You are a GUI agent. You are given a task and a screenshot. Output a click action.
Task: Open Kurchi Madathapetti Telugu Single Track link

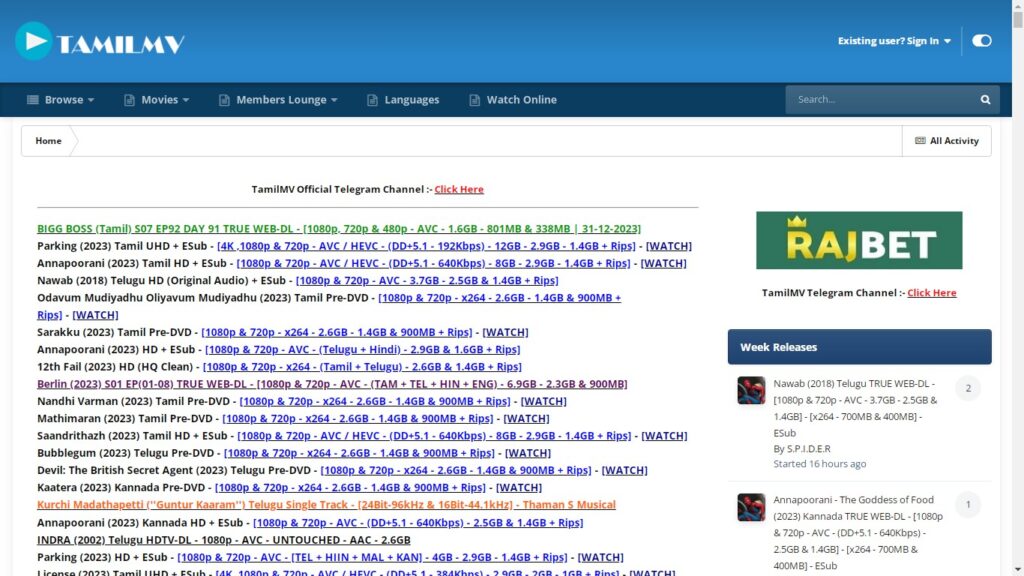(326, 505)
